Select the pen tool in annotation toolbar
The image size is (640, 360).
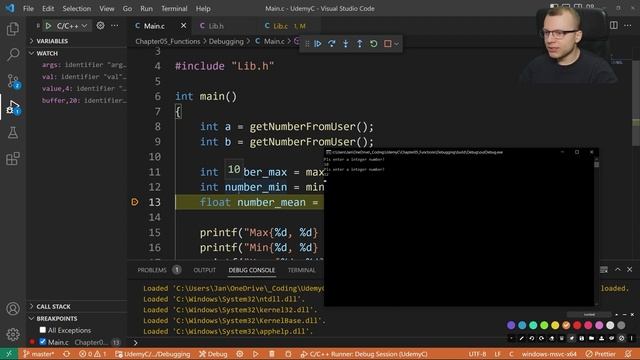[x=521, y=338]
